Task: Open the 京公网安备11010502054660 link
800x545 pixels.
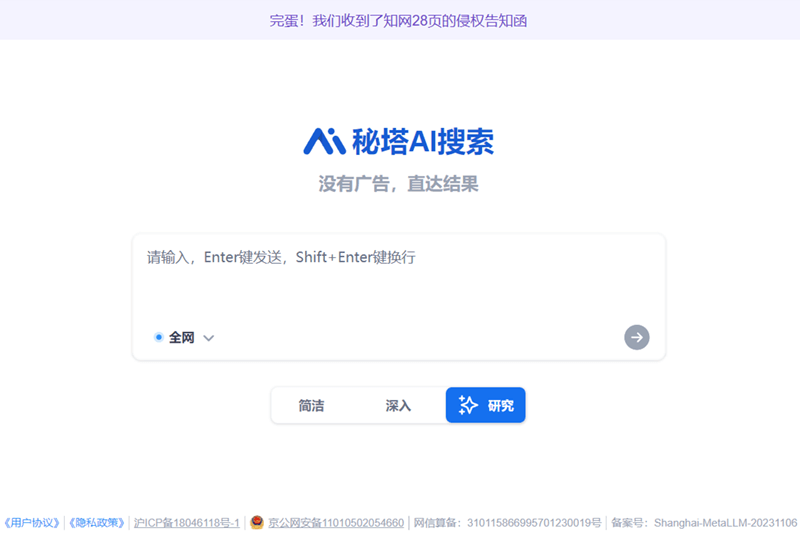Action: (x=336, y=523)
